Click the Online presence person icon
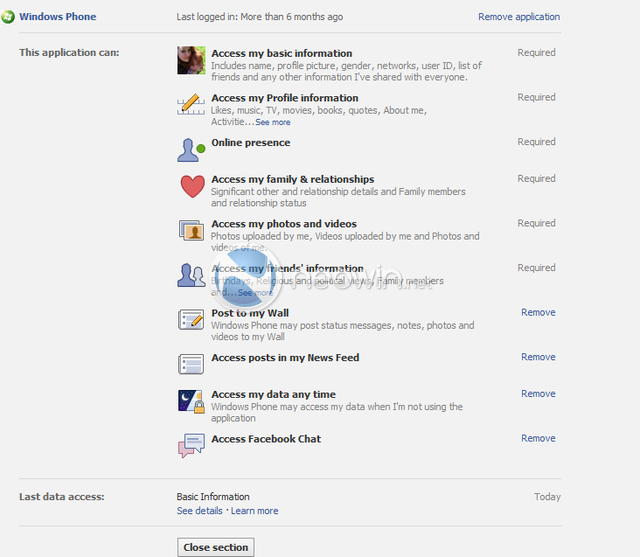640x557 pixels. 191,150
